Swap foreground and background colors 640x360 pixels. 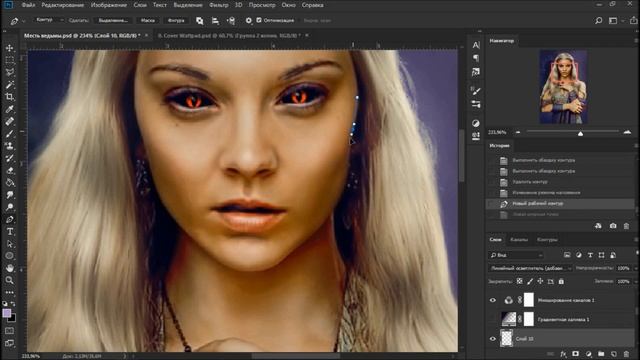pyautogui.click(x=13, y=304)
